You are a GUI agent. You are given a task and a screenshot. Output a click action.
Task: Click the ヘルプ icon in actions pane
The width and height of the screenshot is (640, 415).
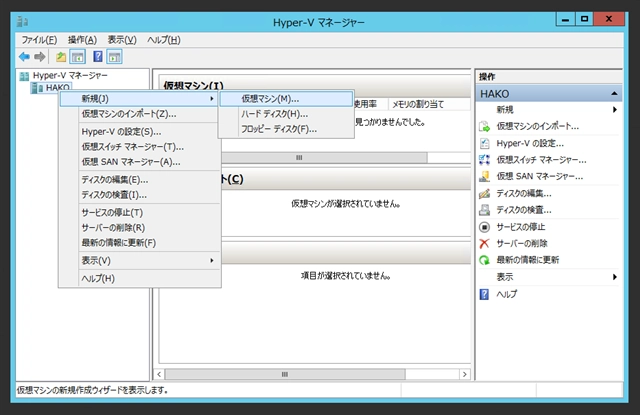coord(484,294)
